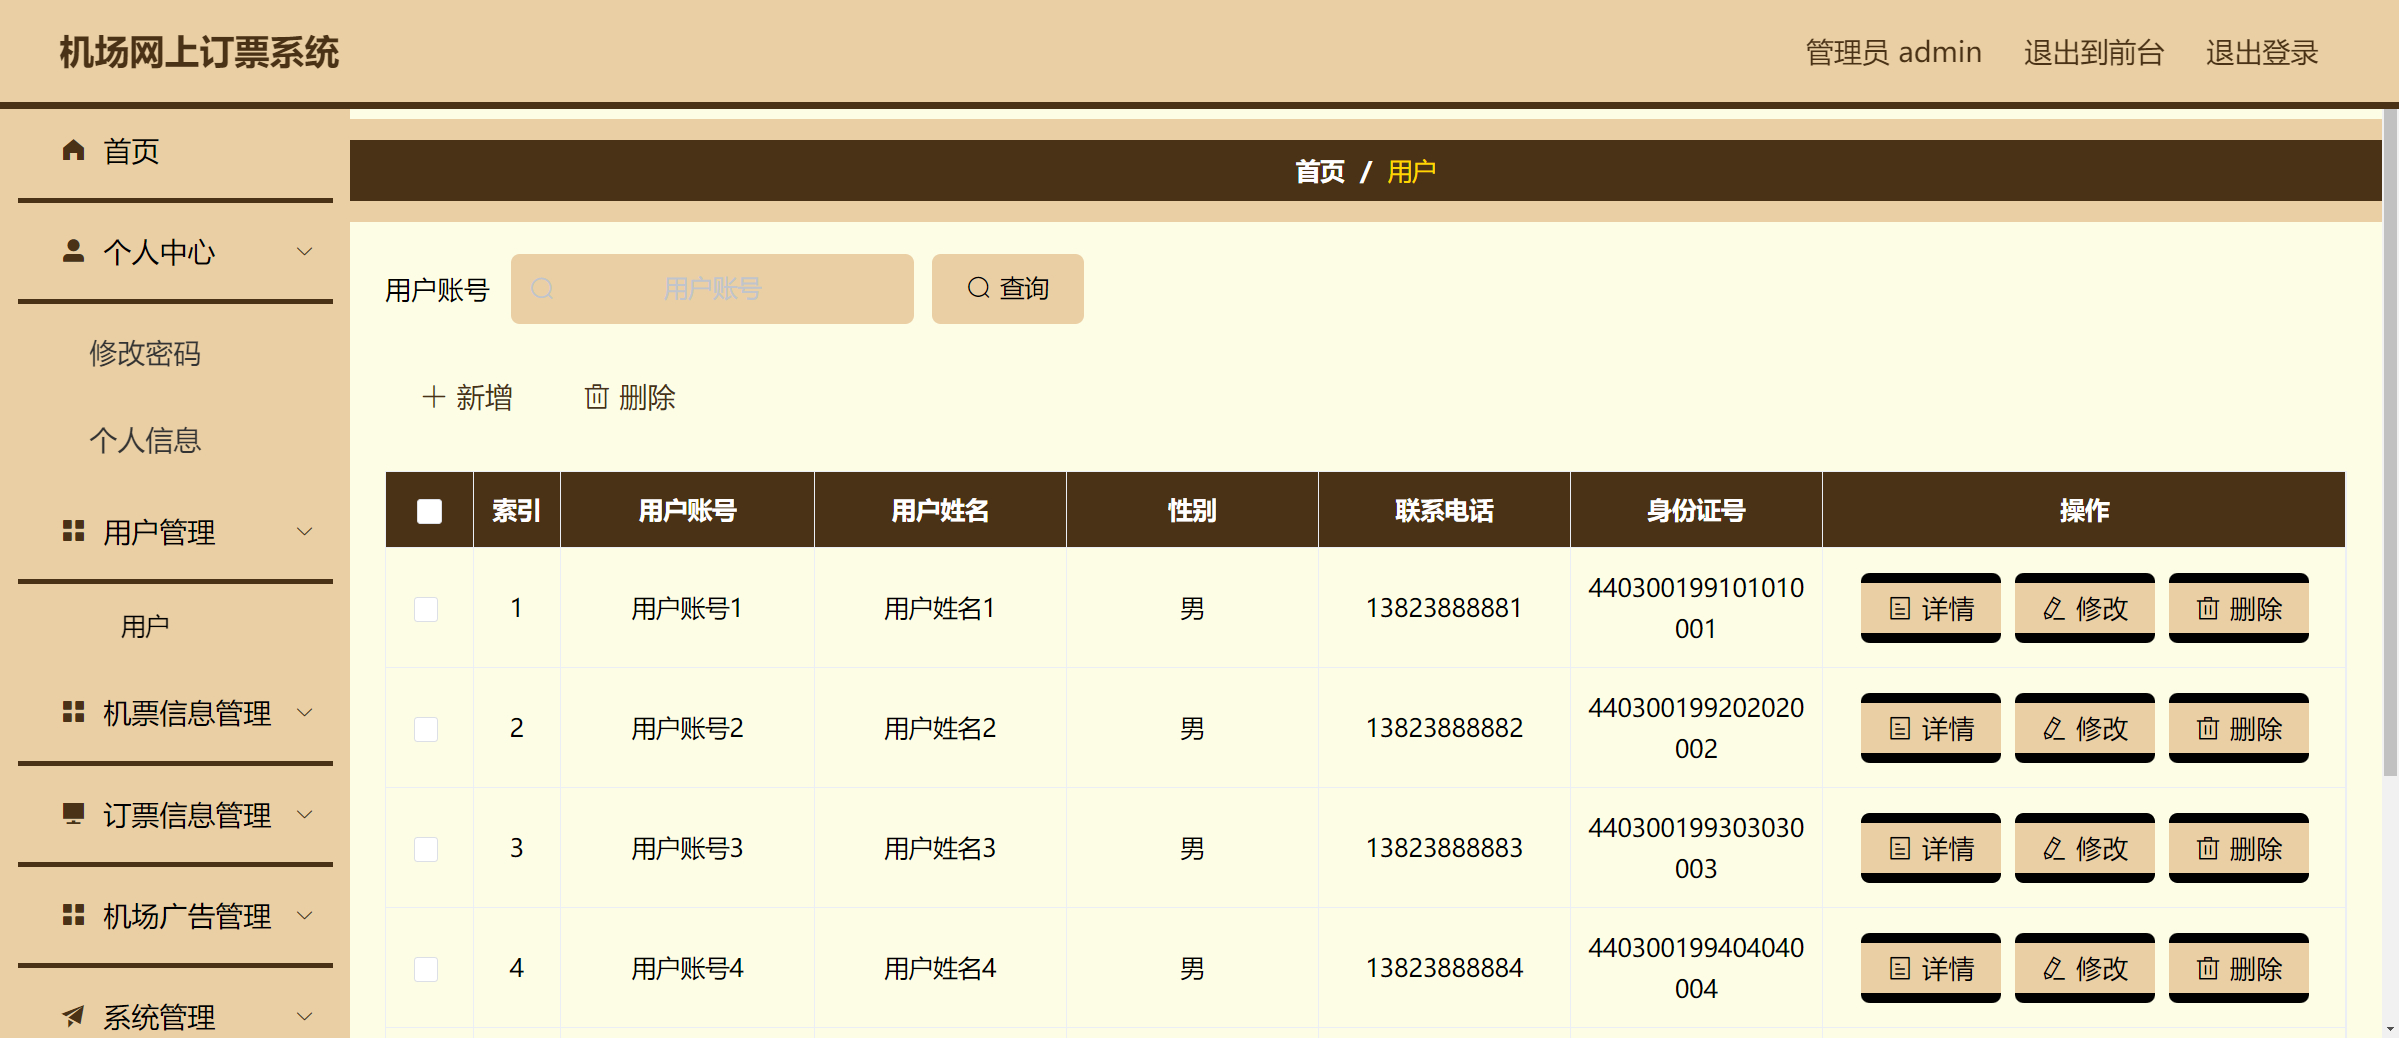
Task: Click the trash icon in 用户账号4 row's 删除 button
Action: [x=2208, y=969]
